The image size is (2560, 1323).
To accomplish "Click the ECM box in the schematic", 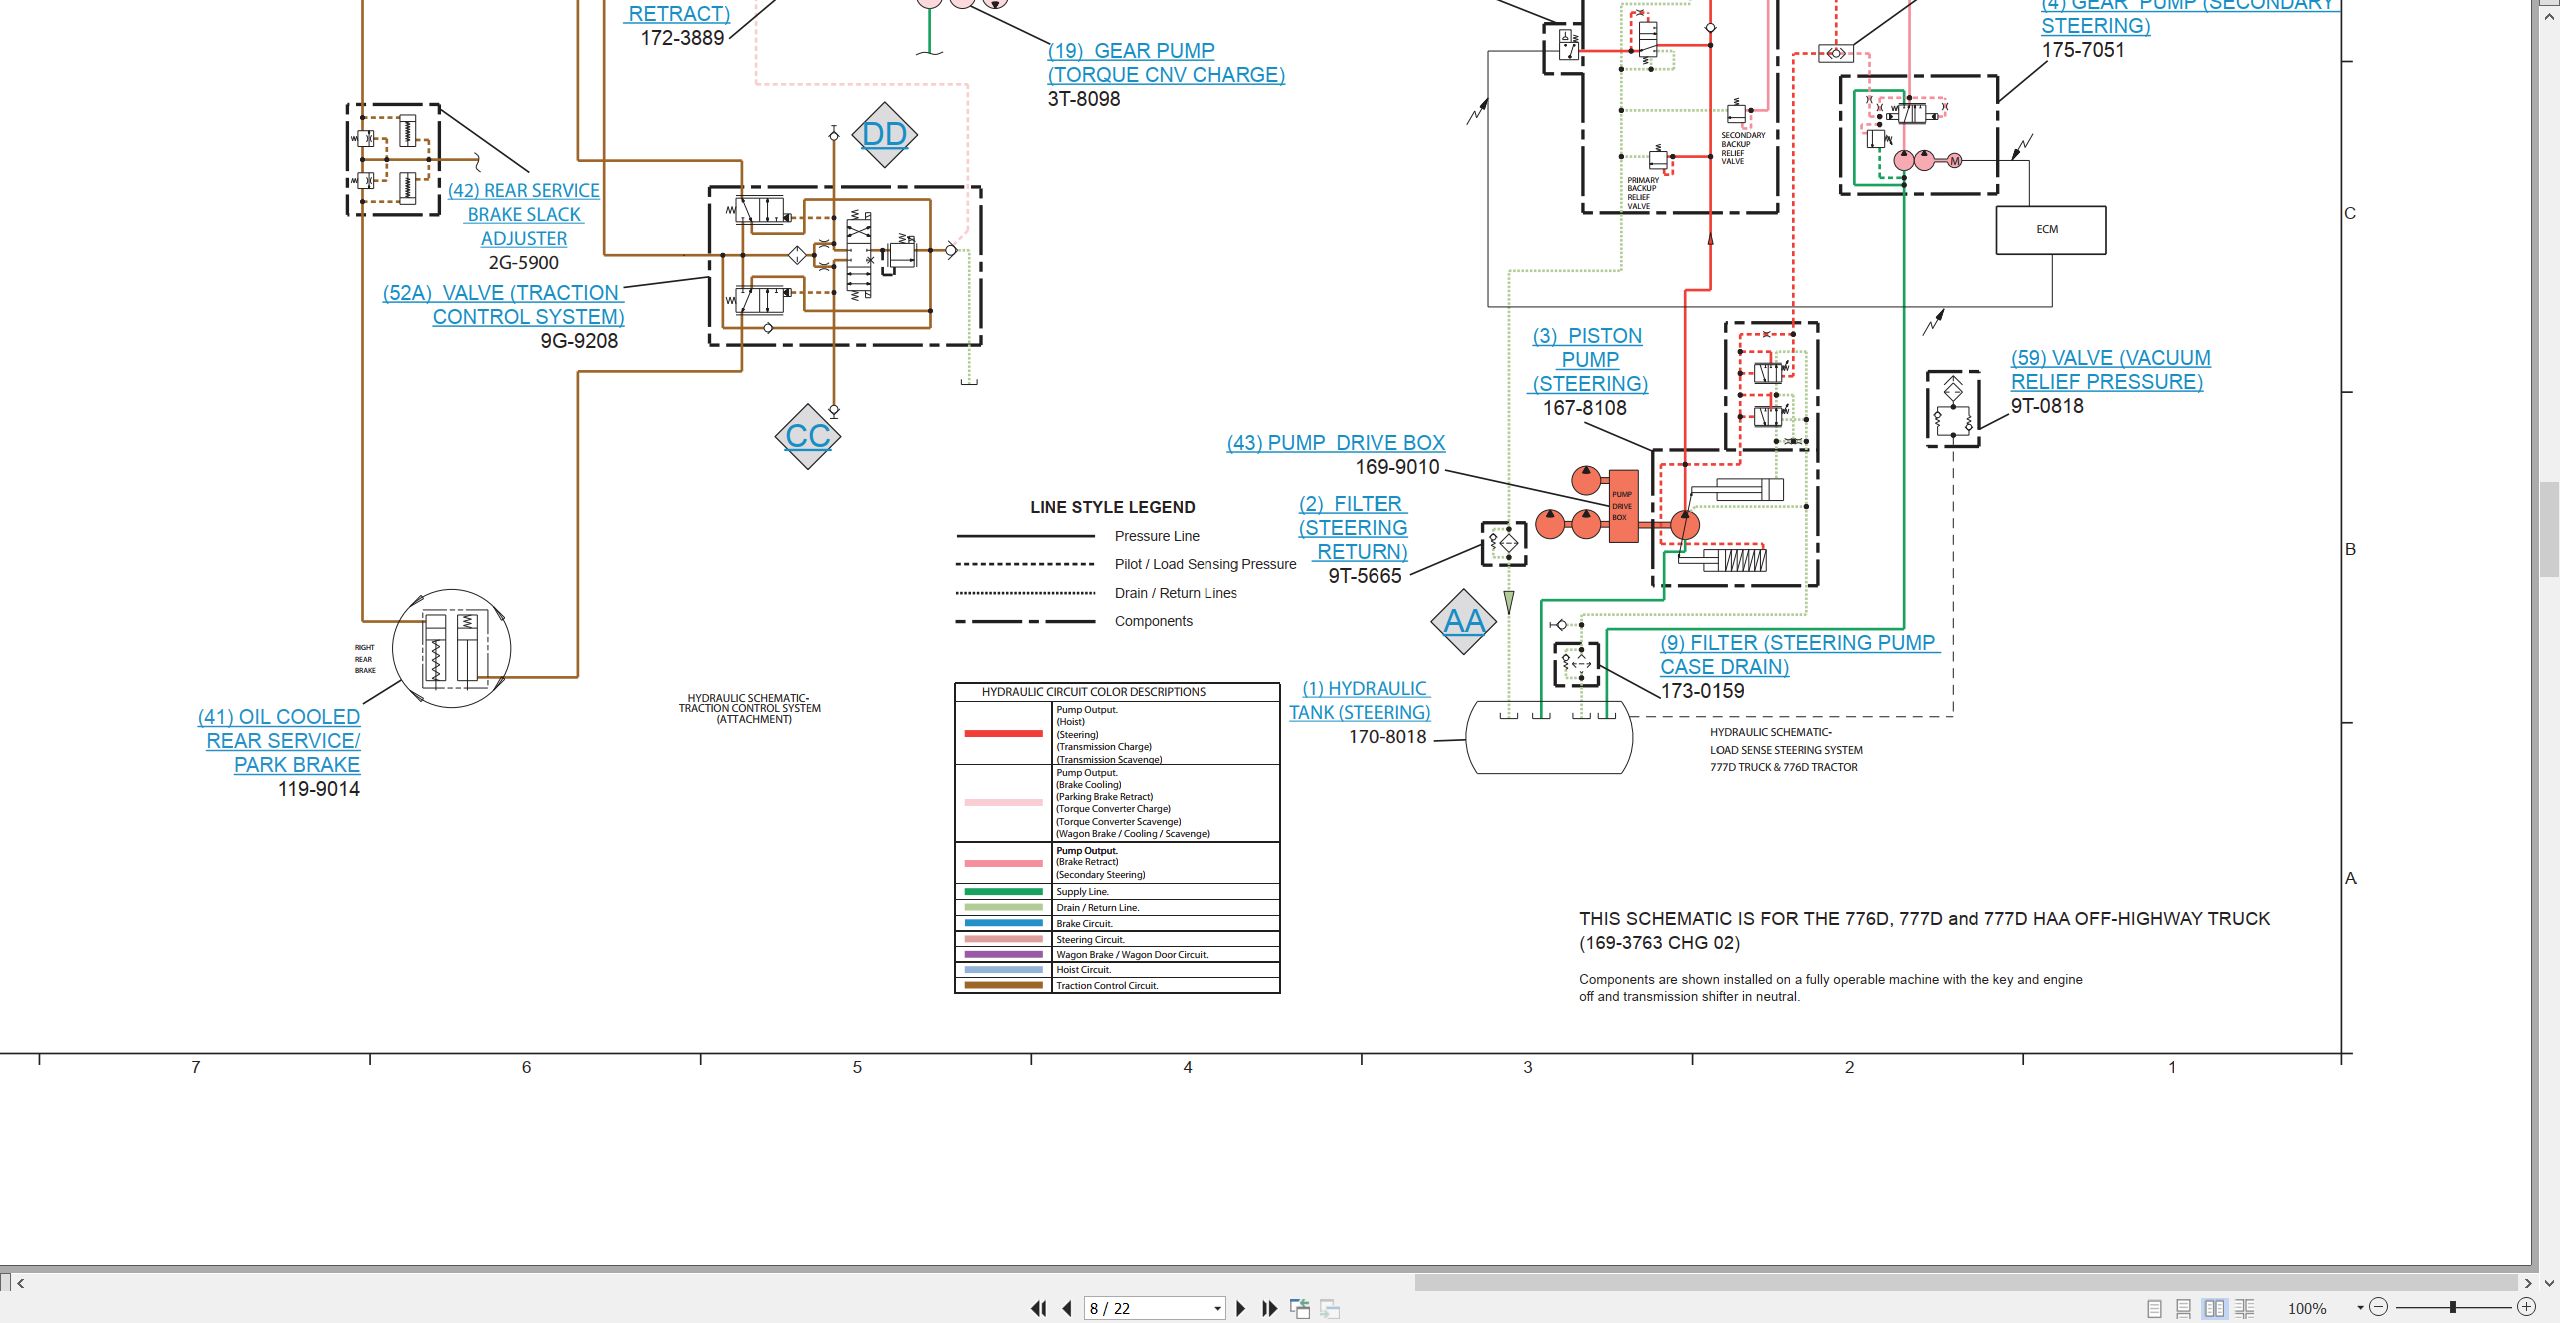I will coord(2050,229).
